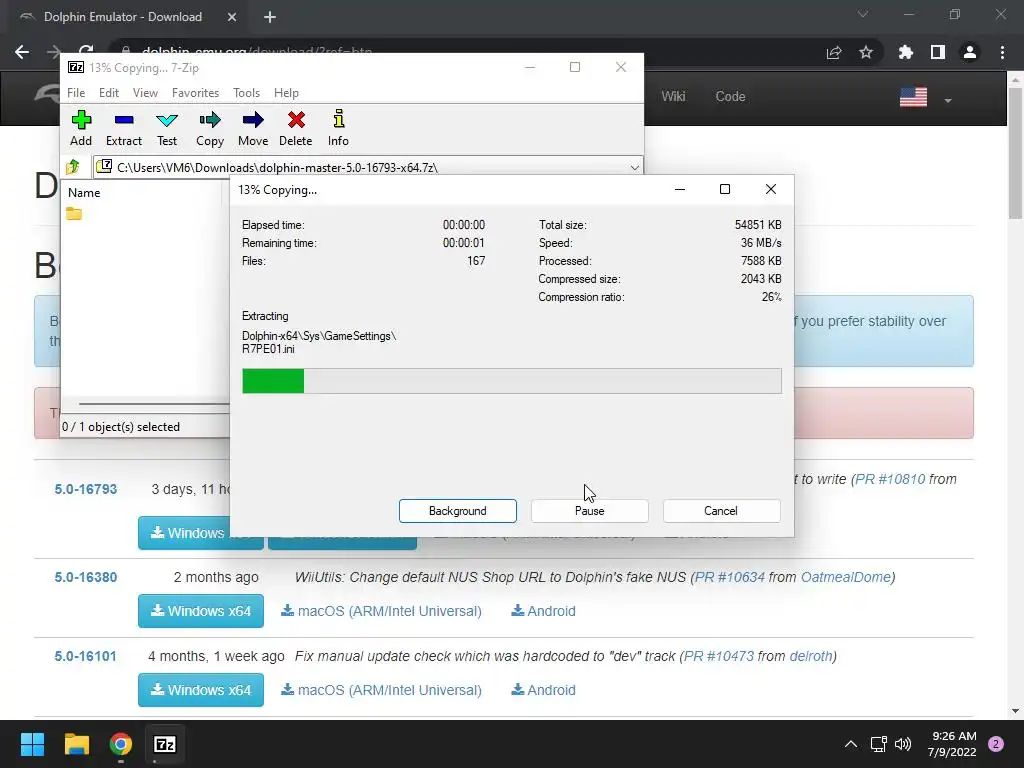Image resolution: width=1024 pixels, height=768 pixels.
Task: Select the folder item in 7-Zip file list
Action: coord(74,214)
